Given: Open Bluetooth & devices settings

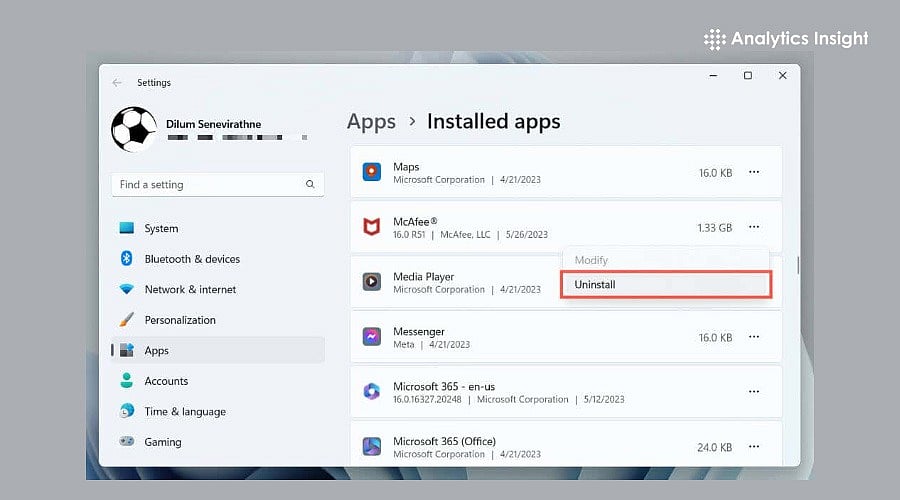Looking at the screenshot, I should tap(192, 259).
